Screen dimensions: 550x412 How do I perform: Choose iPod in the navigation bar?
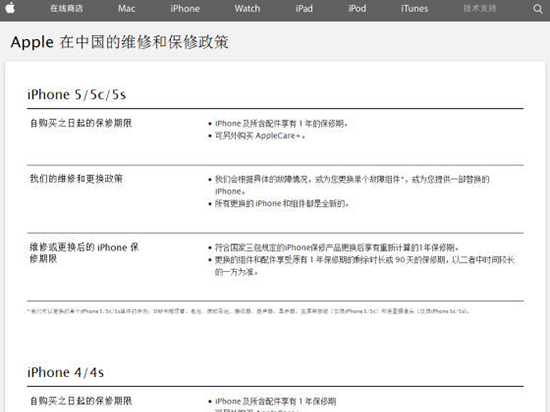[357, 9]
